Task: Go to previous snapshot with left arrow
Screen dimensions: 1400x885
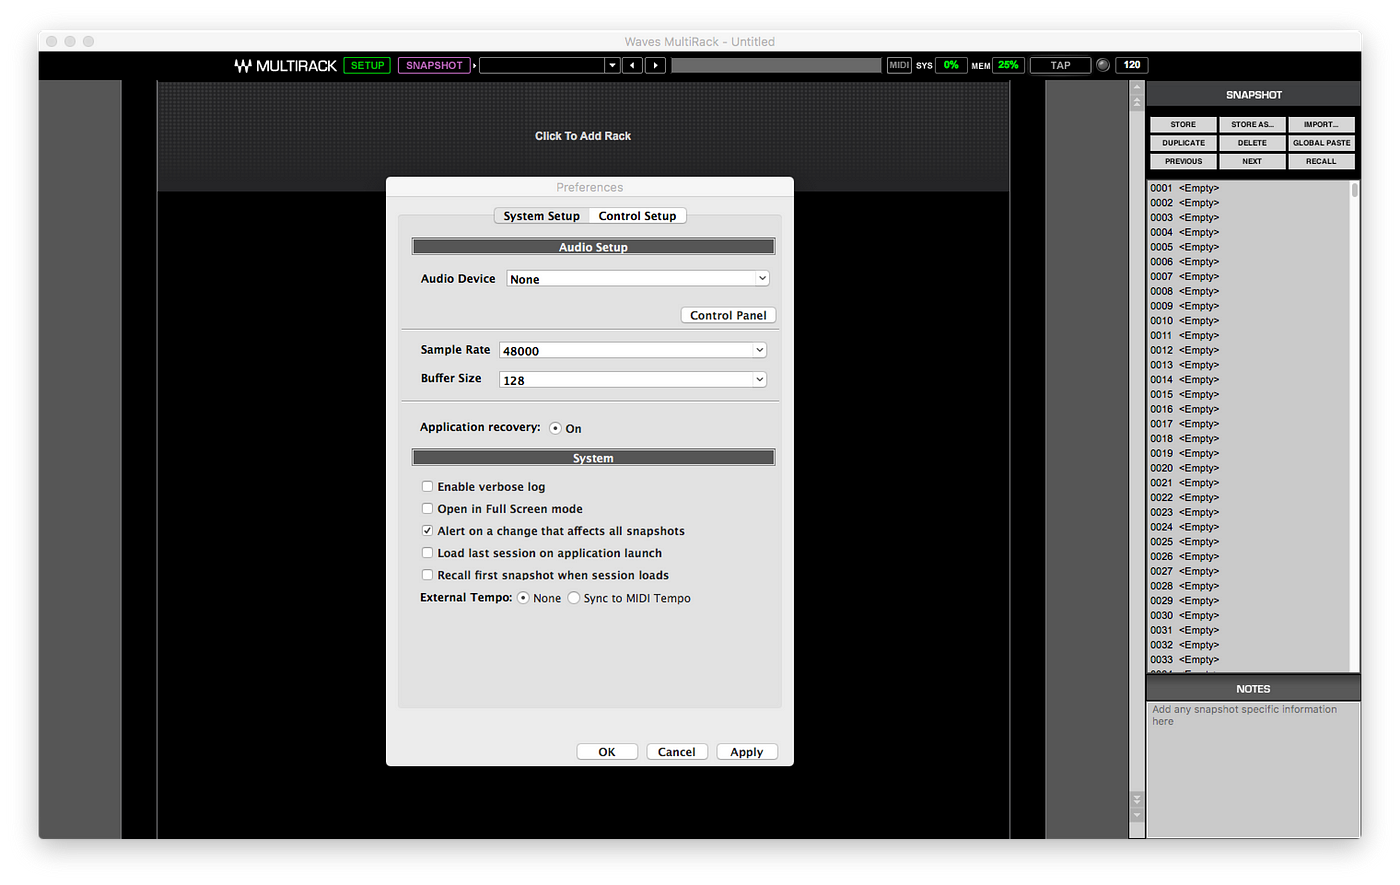Action: 632,65
